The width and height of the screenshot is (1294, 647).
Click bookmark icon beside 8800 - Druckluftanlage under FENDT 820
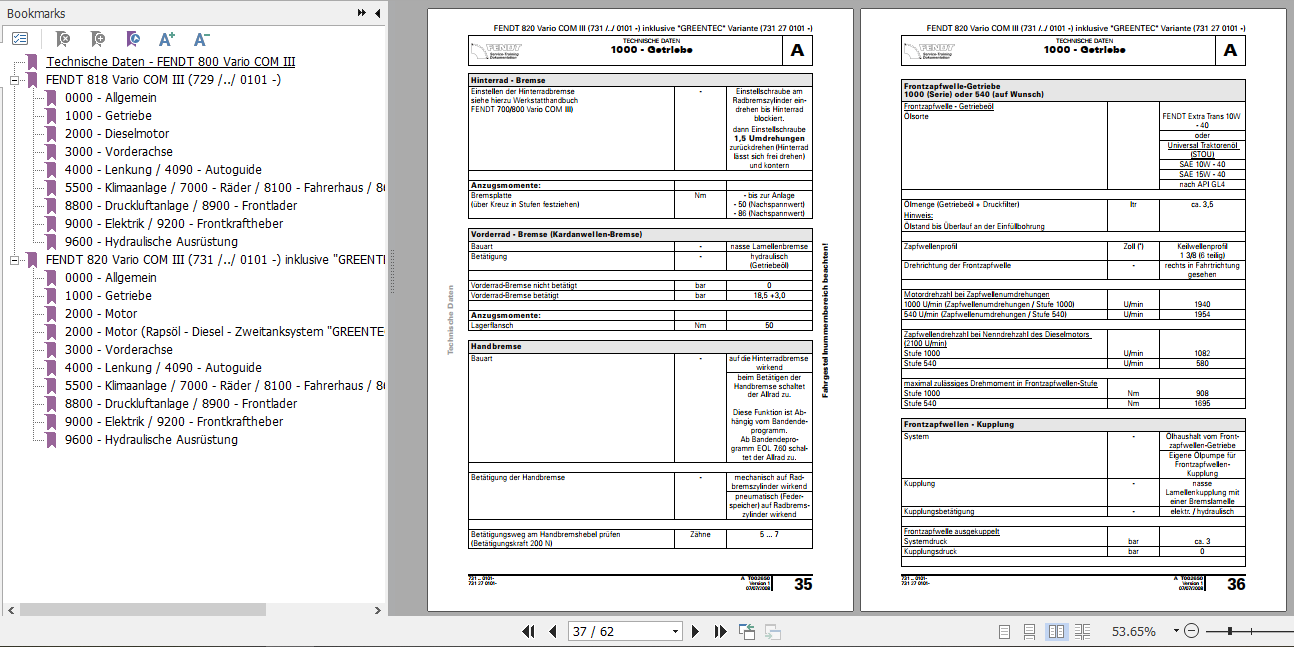[51, 404]
